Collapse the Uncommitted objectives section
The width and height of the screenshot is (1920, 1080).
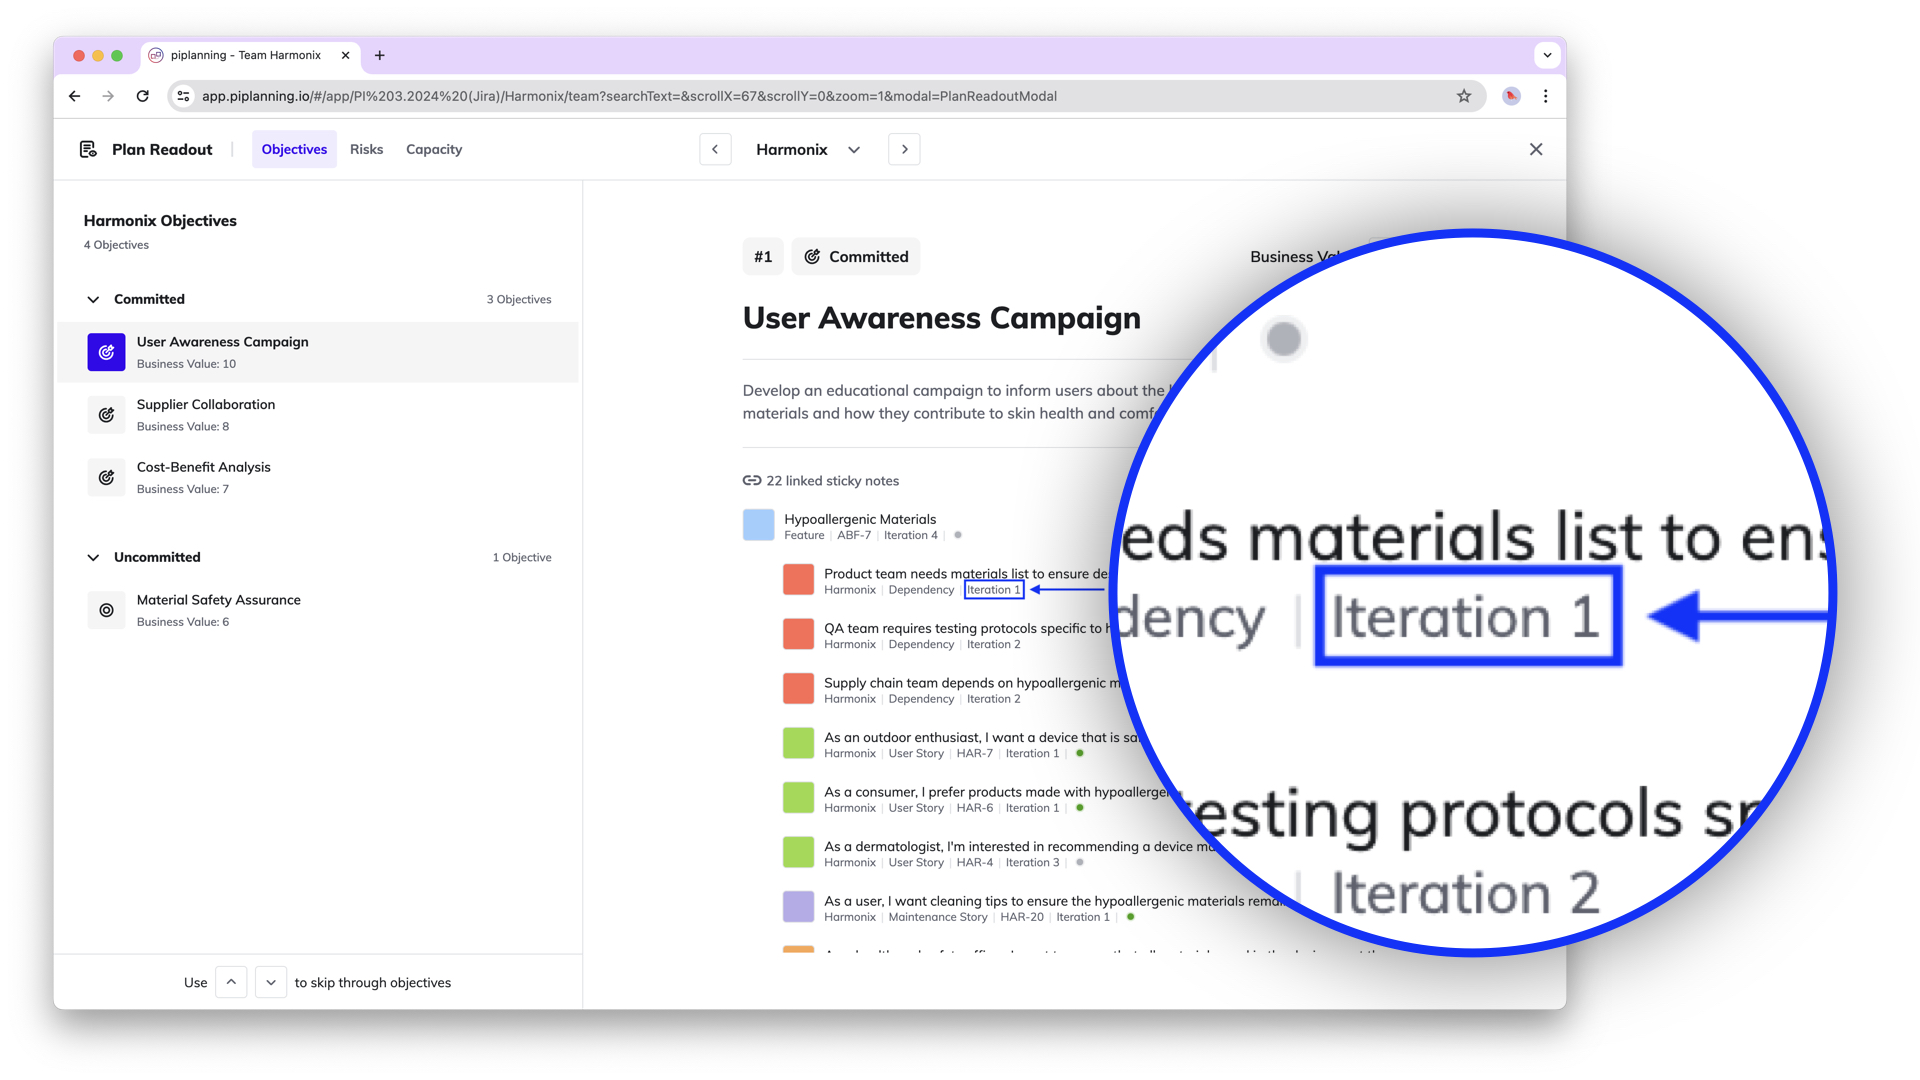93,557
